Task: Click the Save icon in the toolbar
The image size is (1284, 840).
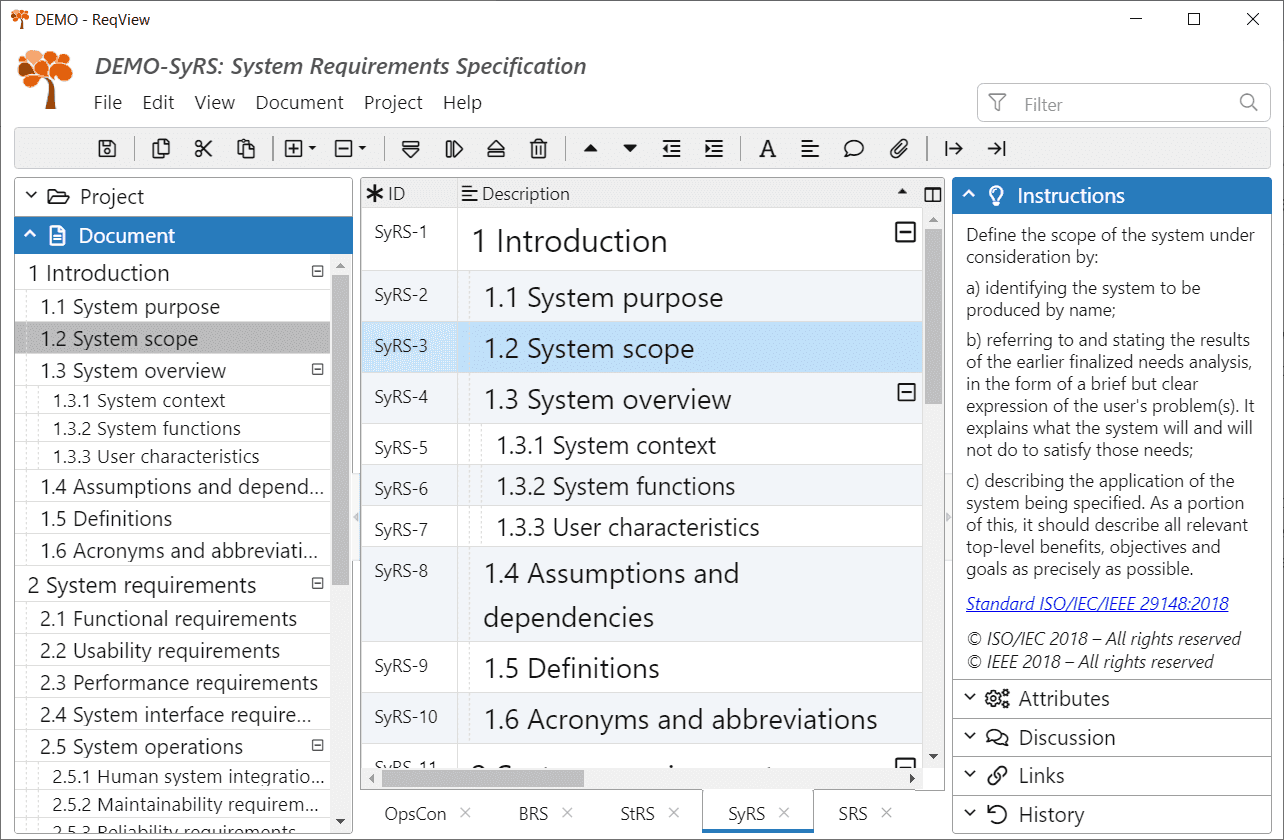Action: [107, 149]
